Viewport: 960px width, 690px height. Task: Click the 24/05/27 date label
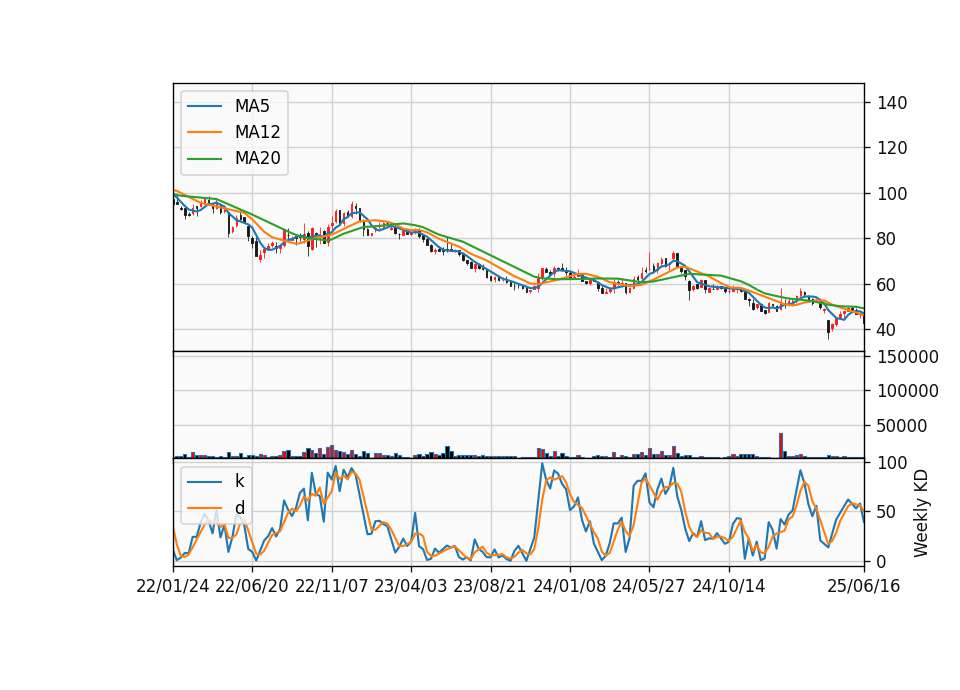(x=649, y=586)
